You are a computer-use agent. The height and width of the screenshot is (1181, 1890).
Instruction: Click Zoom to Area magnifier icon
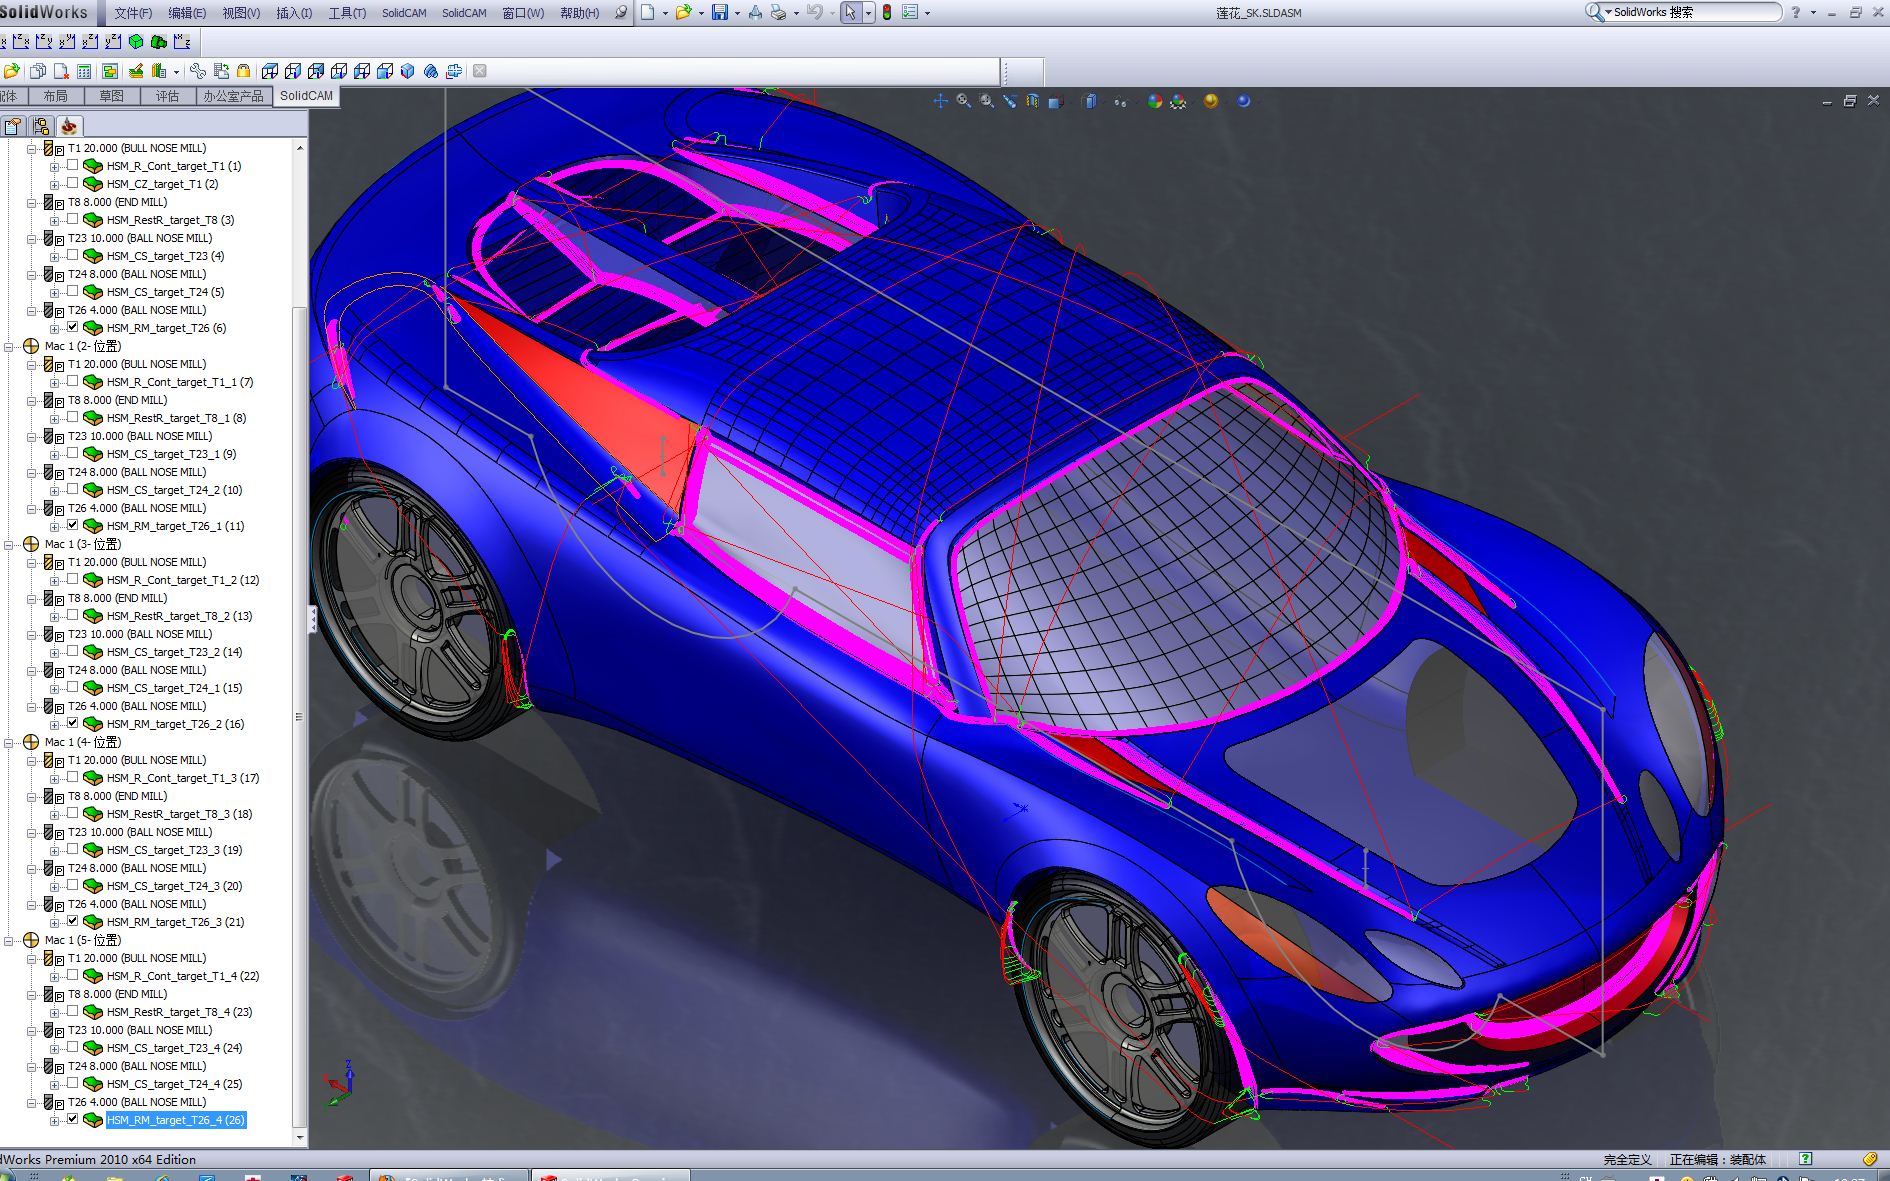[987, 101]
